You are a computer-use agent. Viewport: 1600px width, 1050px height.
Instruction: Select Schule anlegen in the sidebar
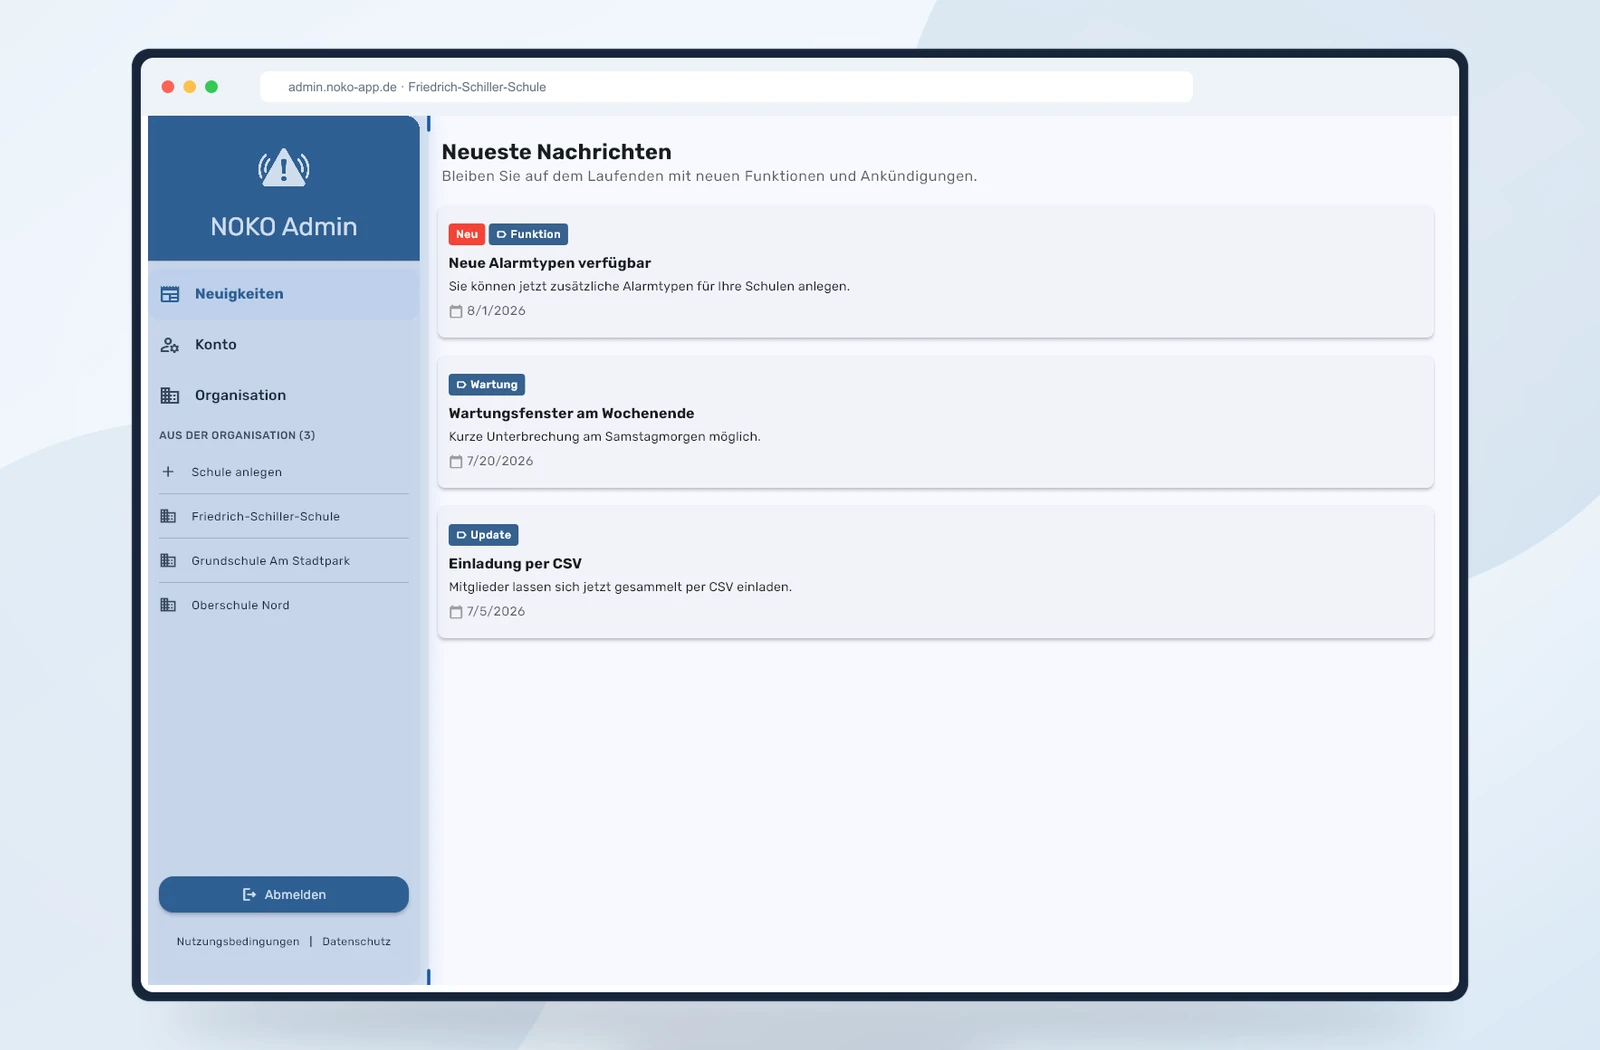click(x=284, y=472)
